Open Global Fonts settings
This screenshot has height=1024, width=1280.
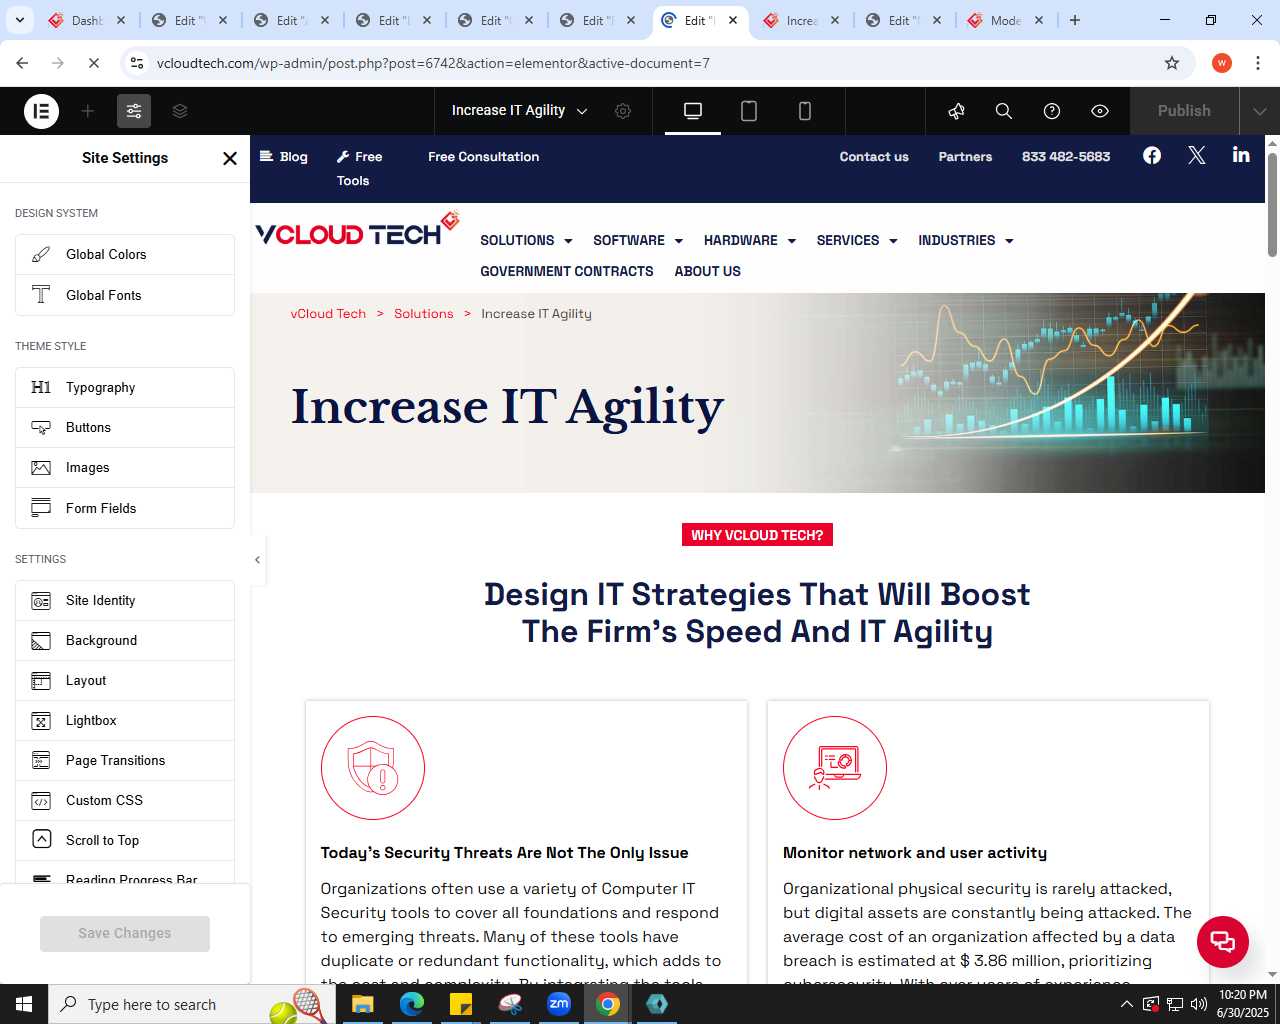(x=125, y=295)
